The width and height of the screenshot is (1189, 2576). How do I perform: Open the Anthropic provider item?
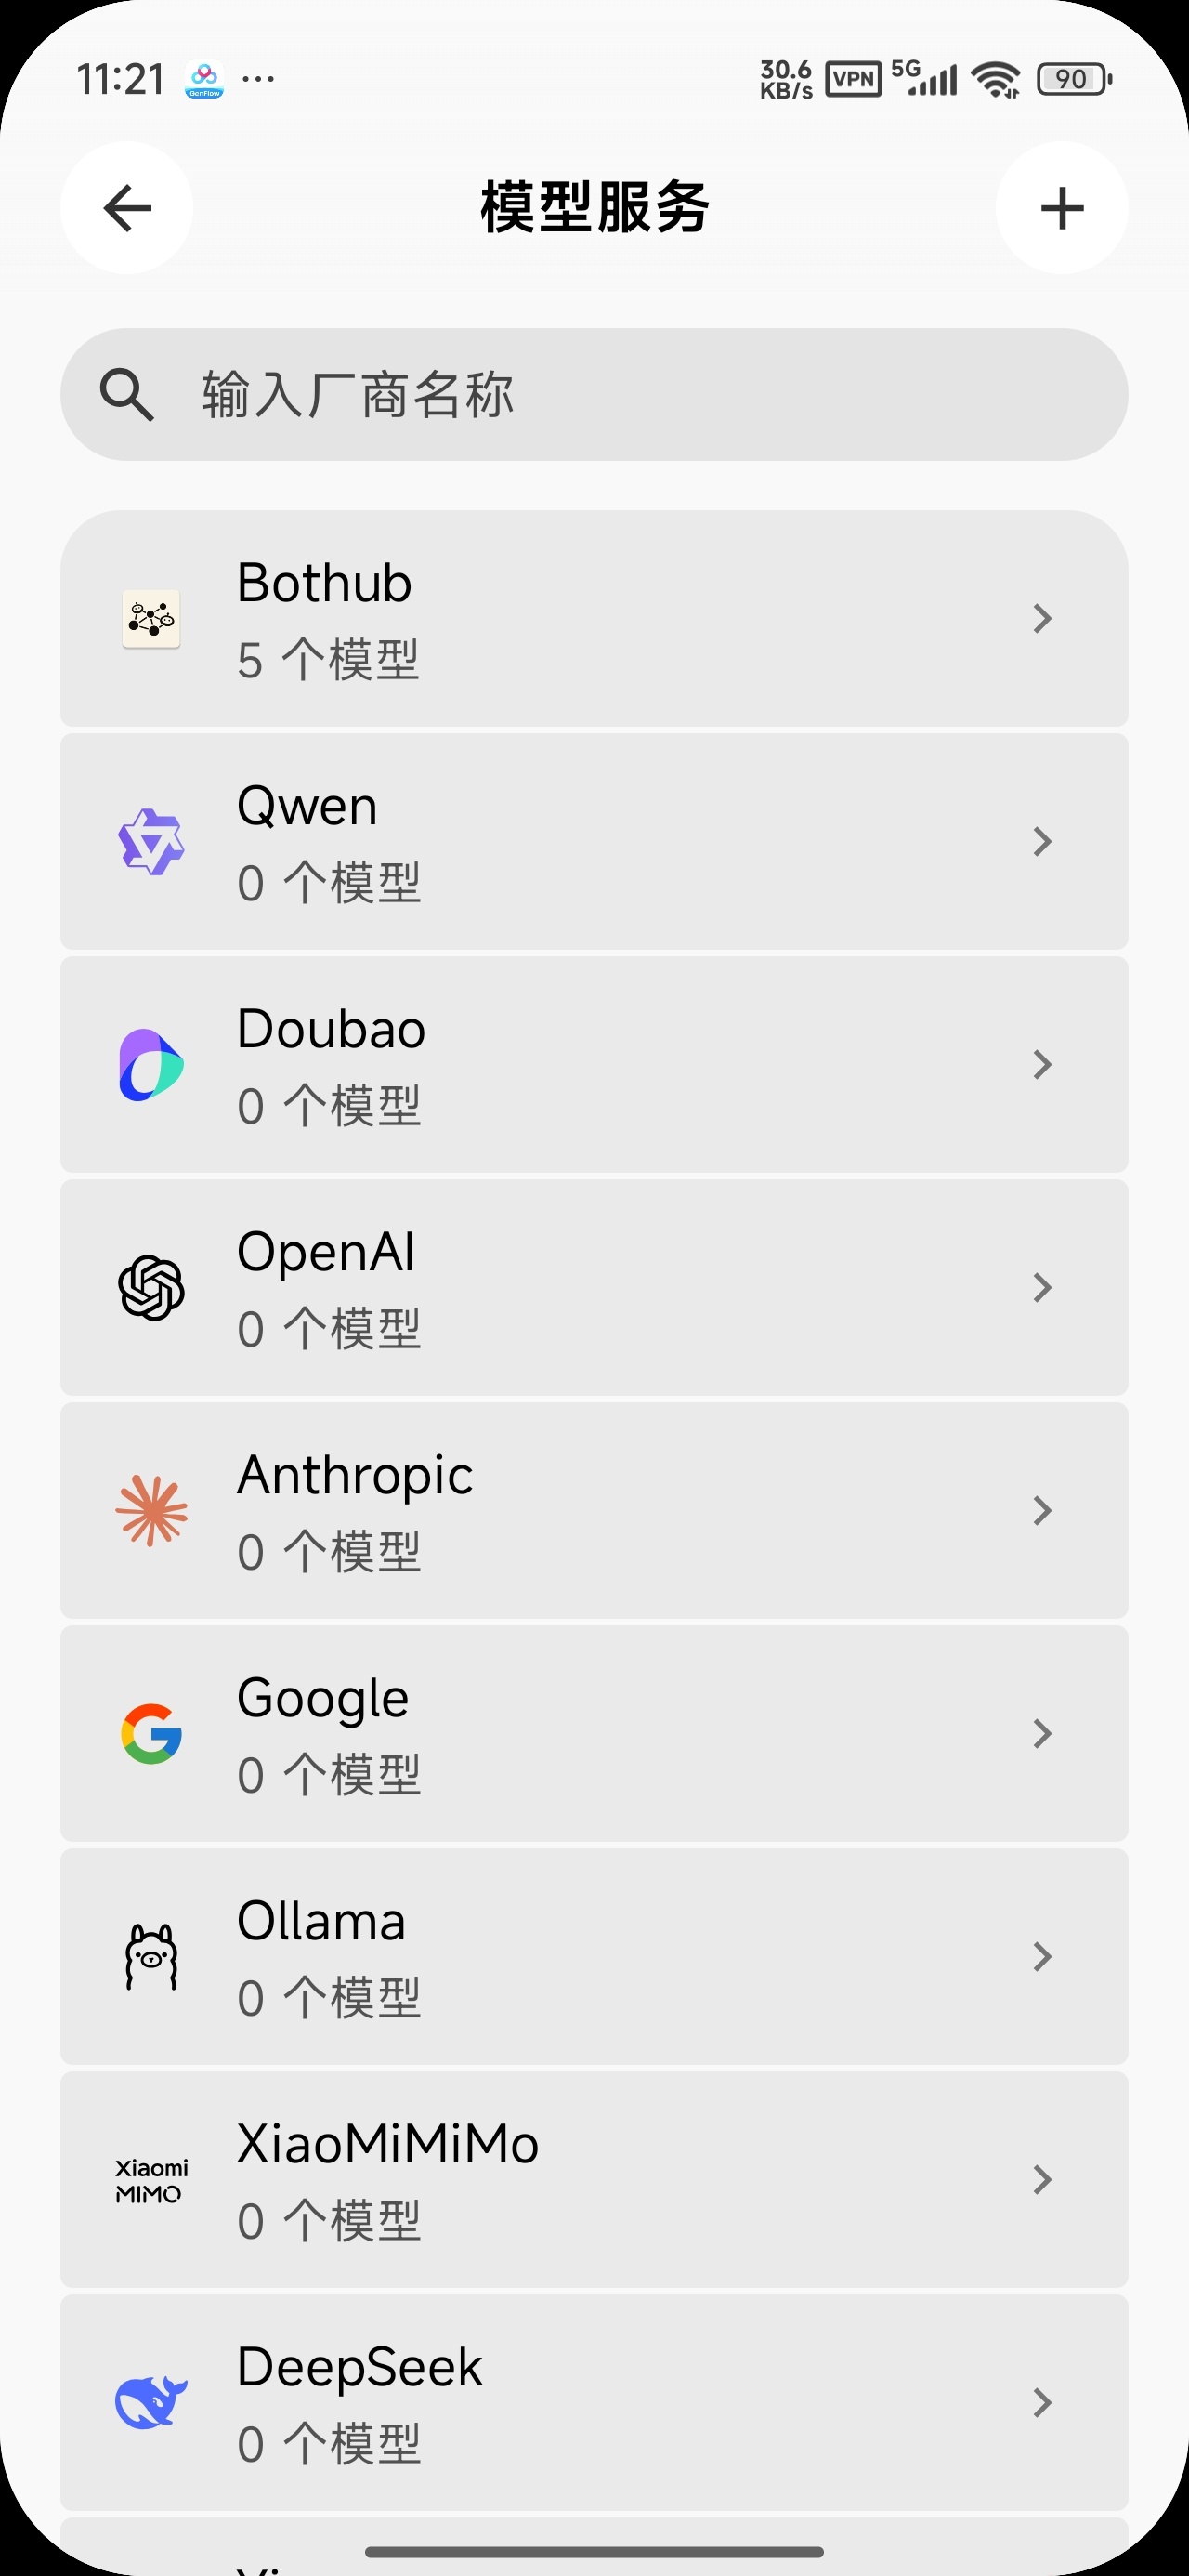(x=594, y=1511)
